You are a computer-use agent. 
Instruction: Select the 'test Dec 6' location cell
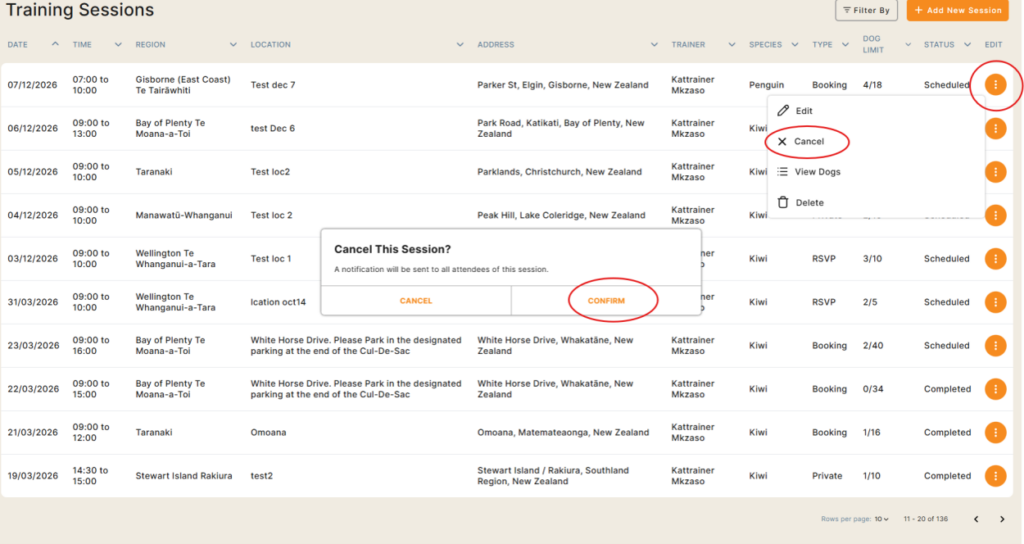pos(272,128)
